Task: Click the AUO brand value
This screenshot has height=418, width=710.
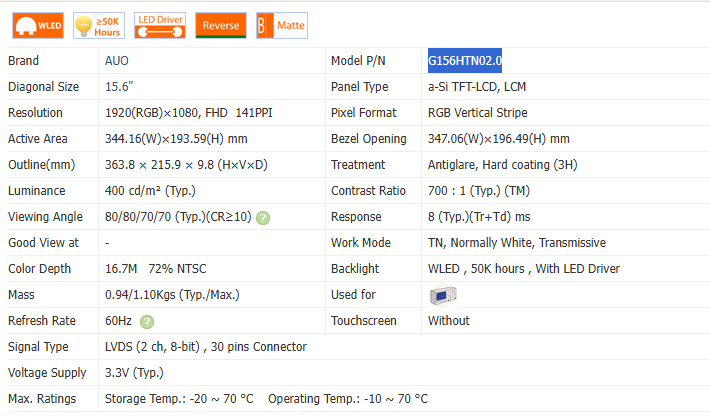Action: pyautogui.click(x=117, y=61)
